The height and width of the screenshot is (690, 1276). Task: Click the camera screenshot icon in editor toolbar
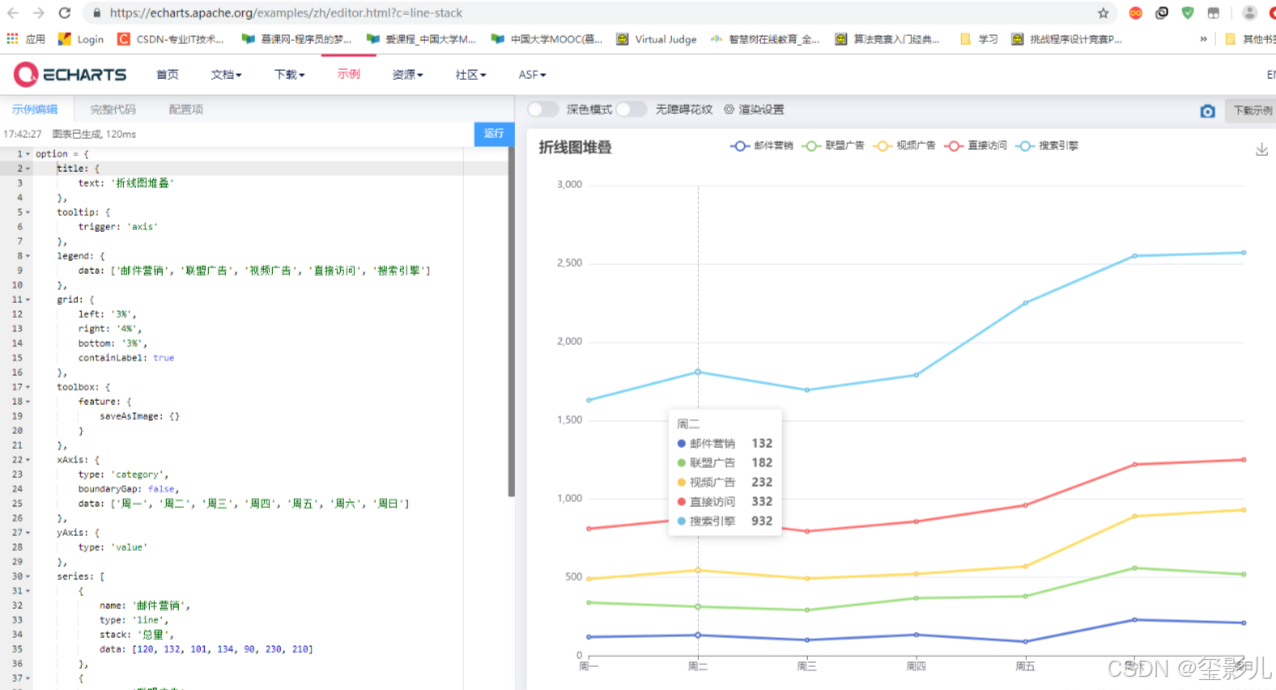1207,111
